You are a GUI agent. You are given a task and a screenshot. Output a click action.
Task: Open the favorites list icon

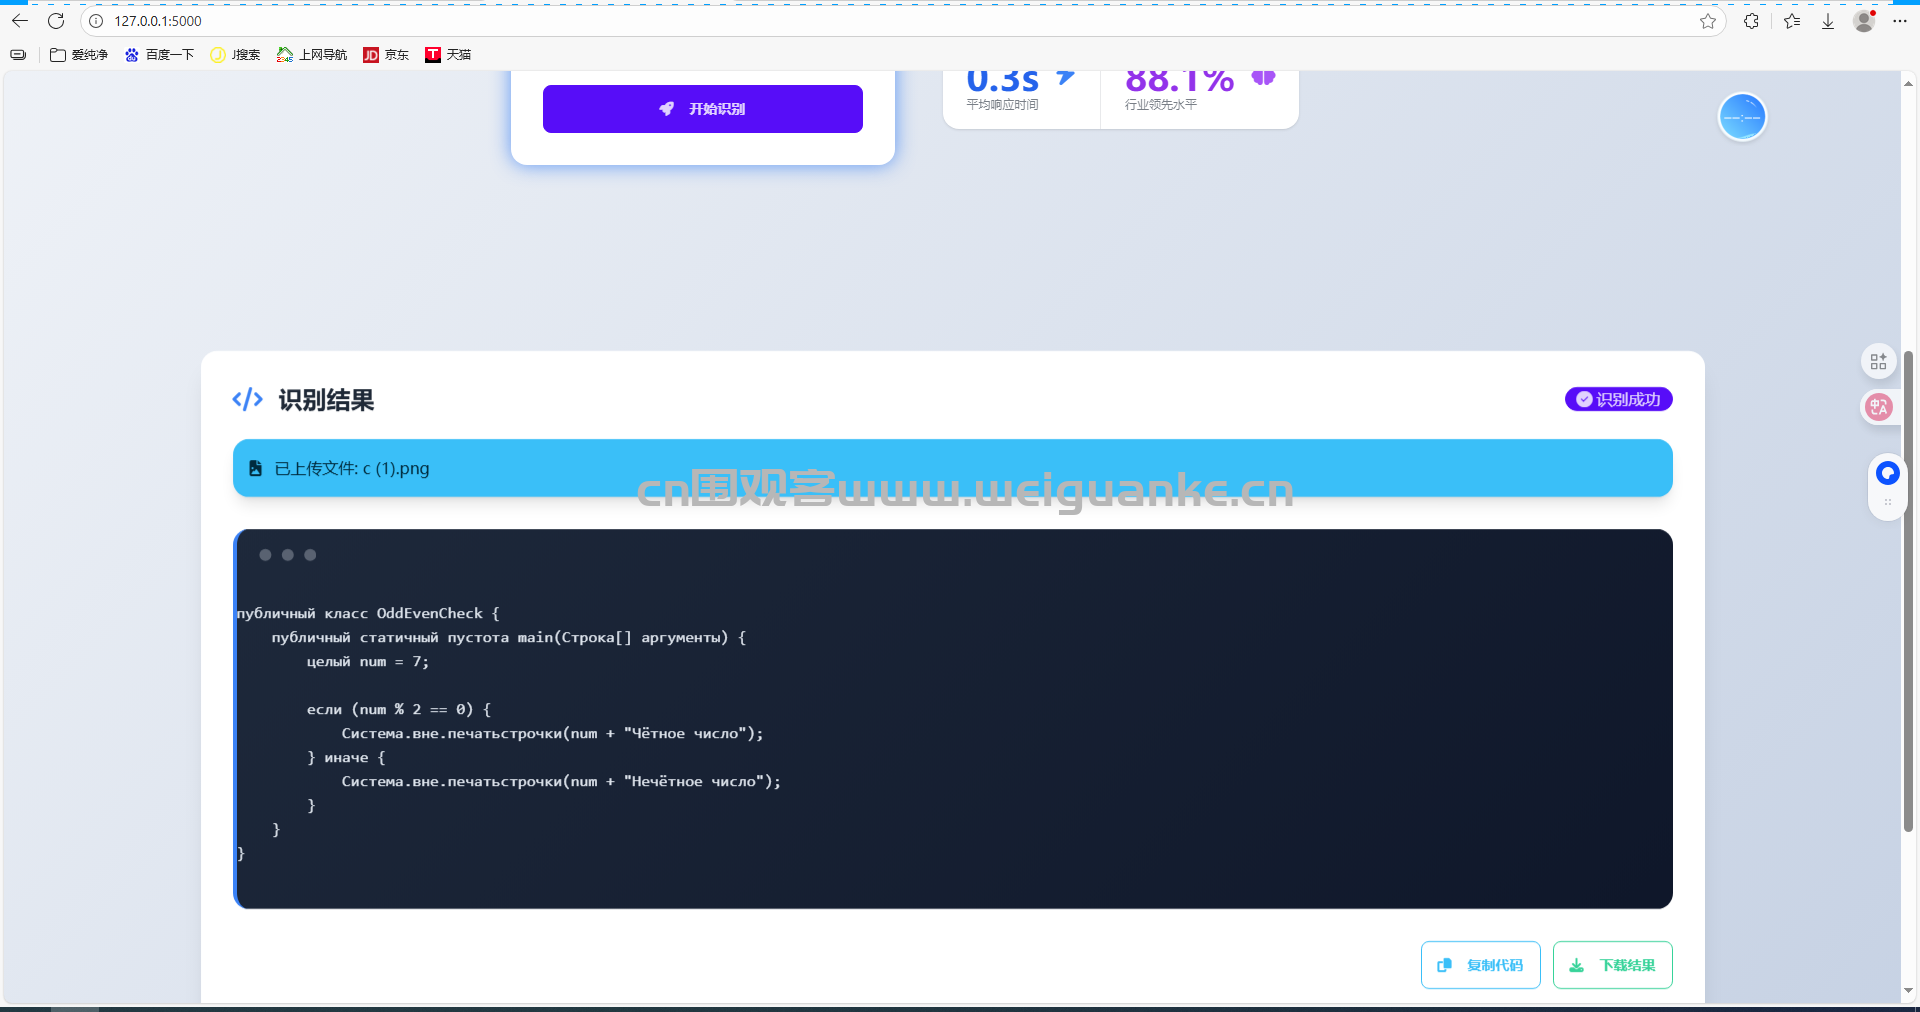(1792, 21)
